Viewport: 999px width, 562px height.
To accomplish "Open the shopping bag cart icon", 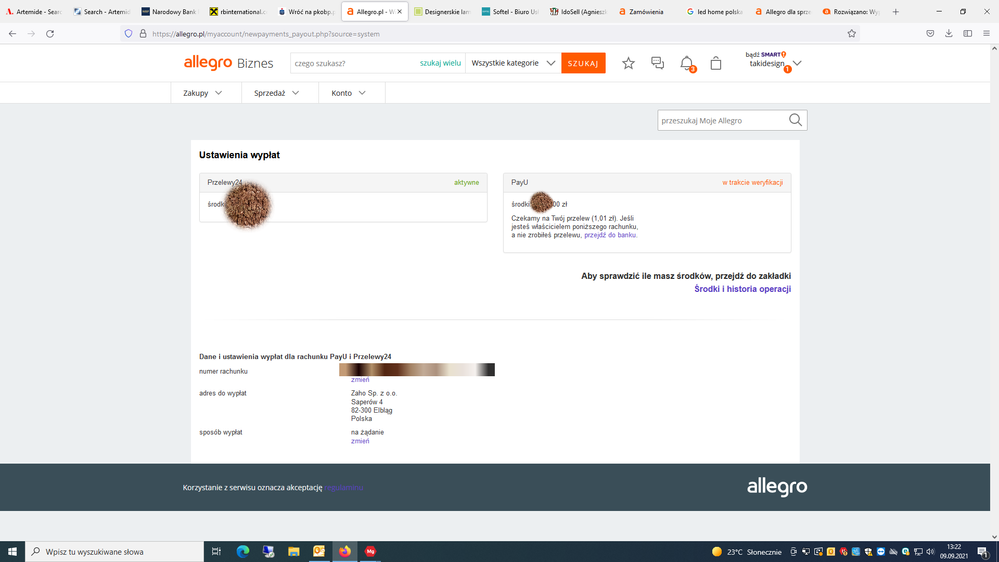I will pos(716,63).
